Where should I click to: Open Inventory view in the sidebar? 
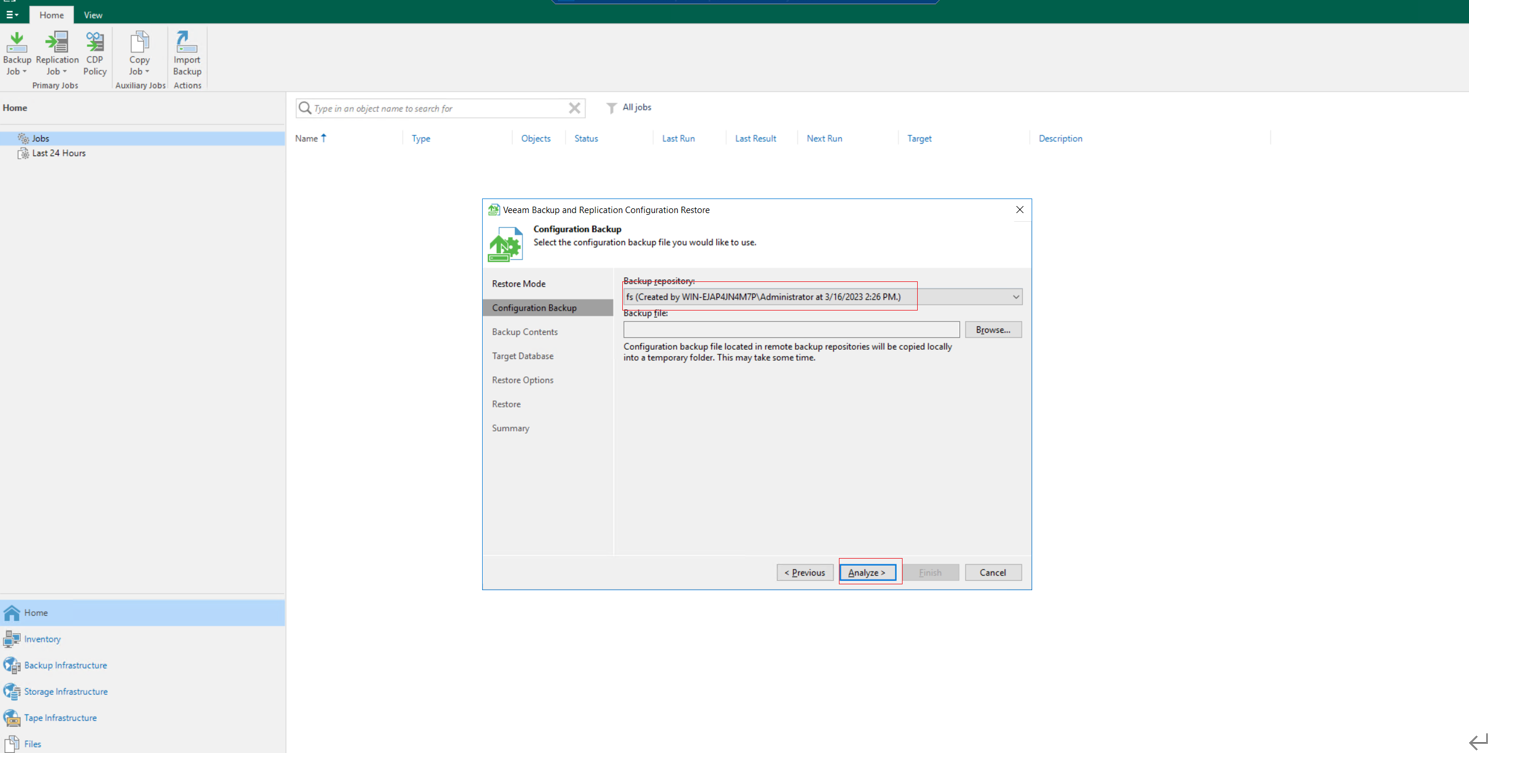42,639
